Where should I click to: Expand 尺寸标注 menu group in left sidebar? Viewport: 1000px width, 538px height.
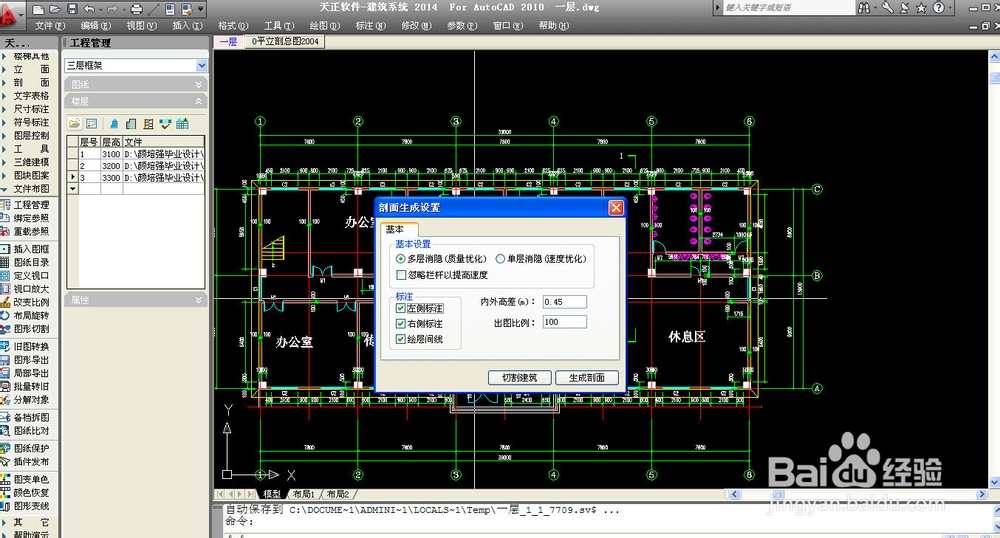(x=31, y=109)
